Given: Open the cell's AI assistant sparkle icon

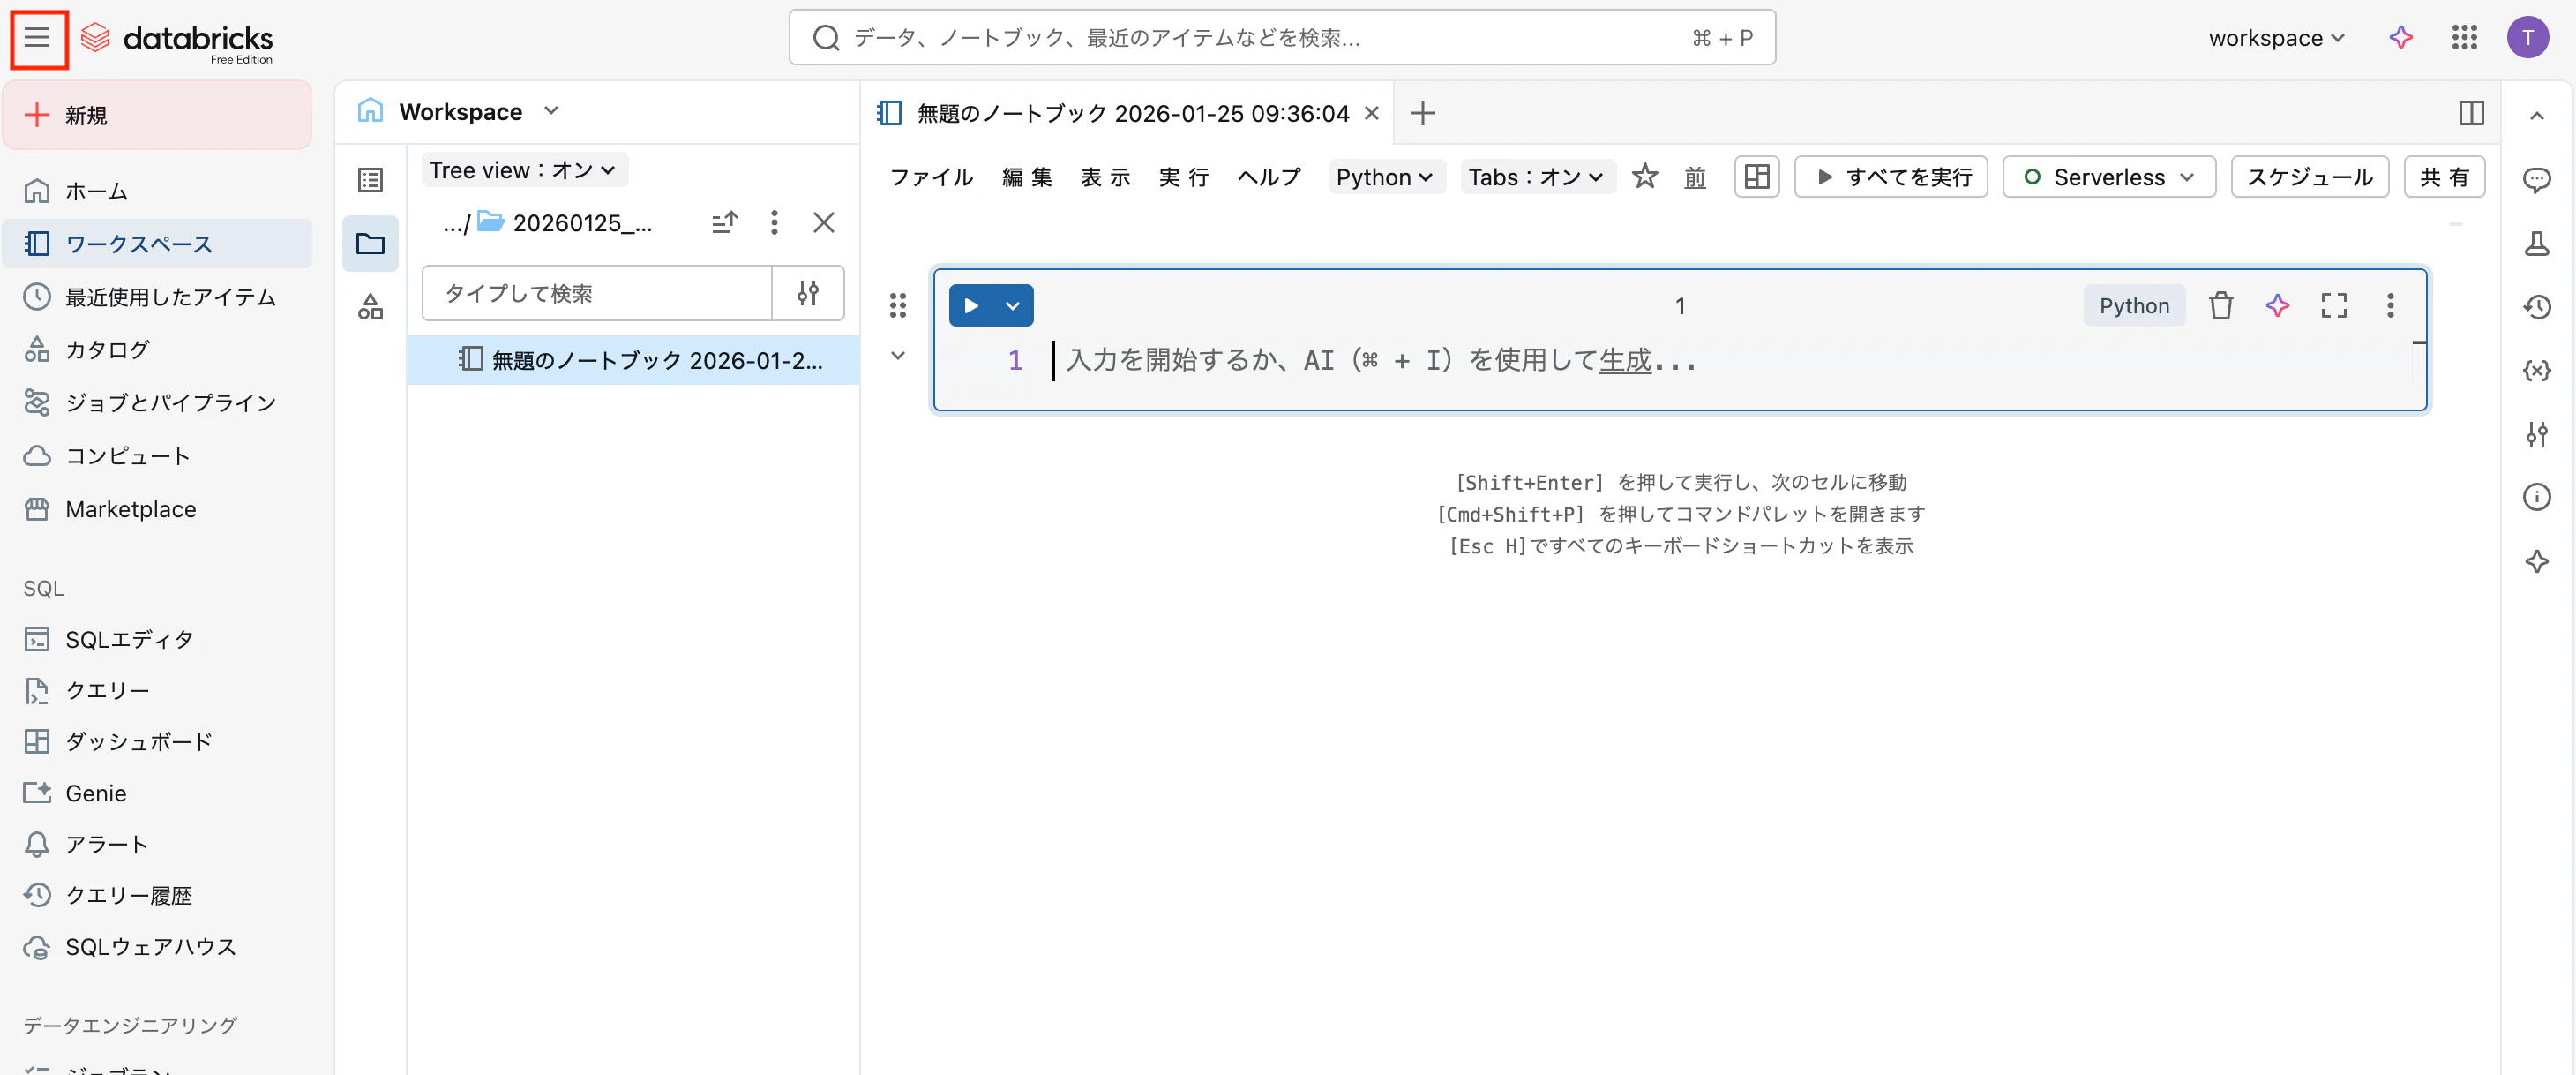Looking at the screenshot, I should click(2277, 305).
